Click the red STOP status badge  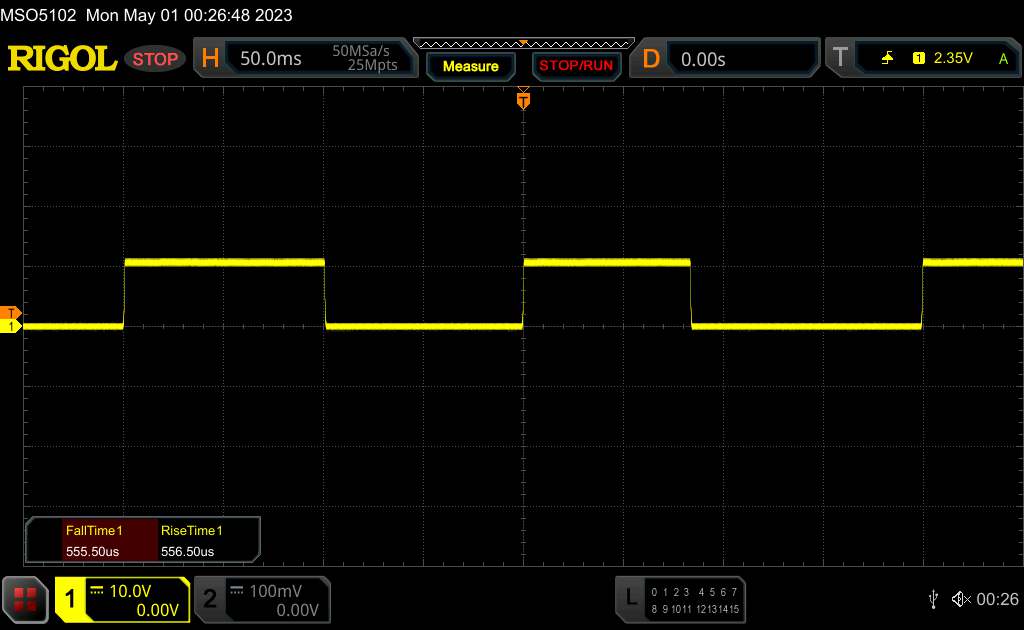point(155,59)
